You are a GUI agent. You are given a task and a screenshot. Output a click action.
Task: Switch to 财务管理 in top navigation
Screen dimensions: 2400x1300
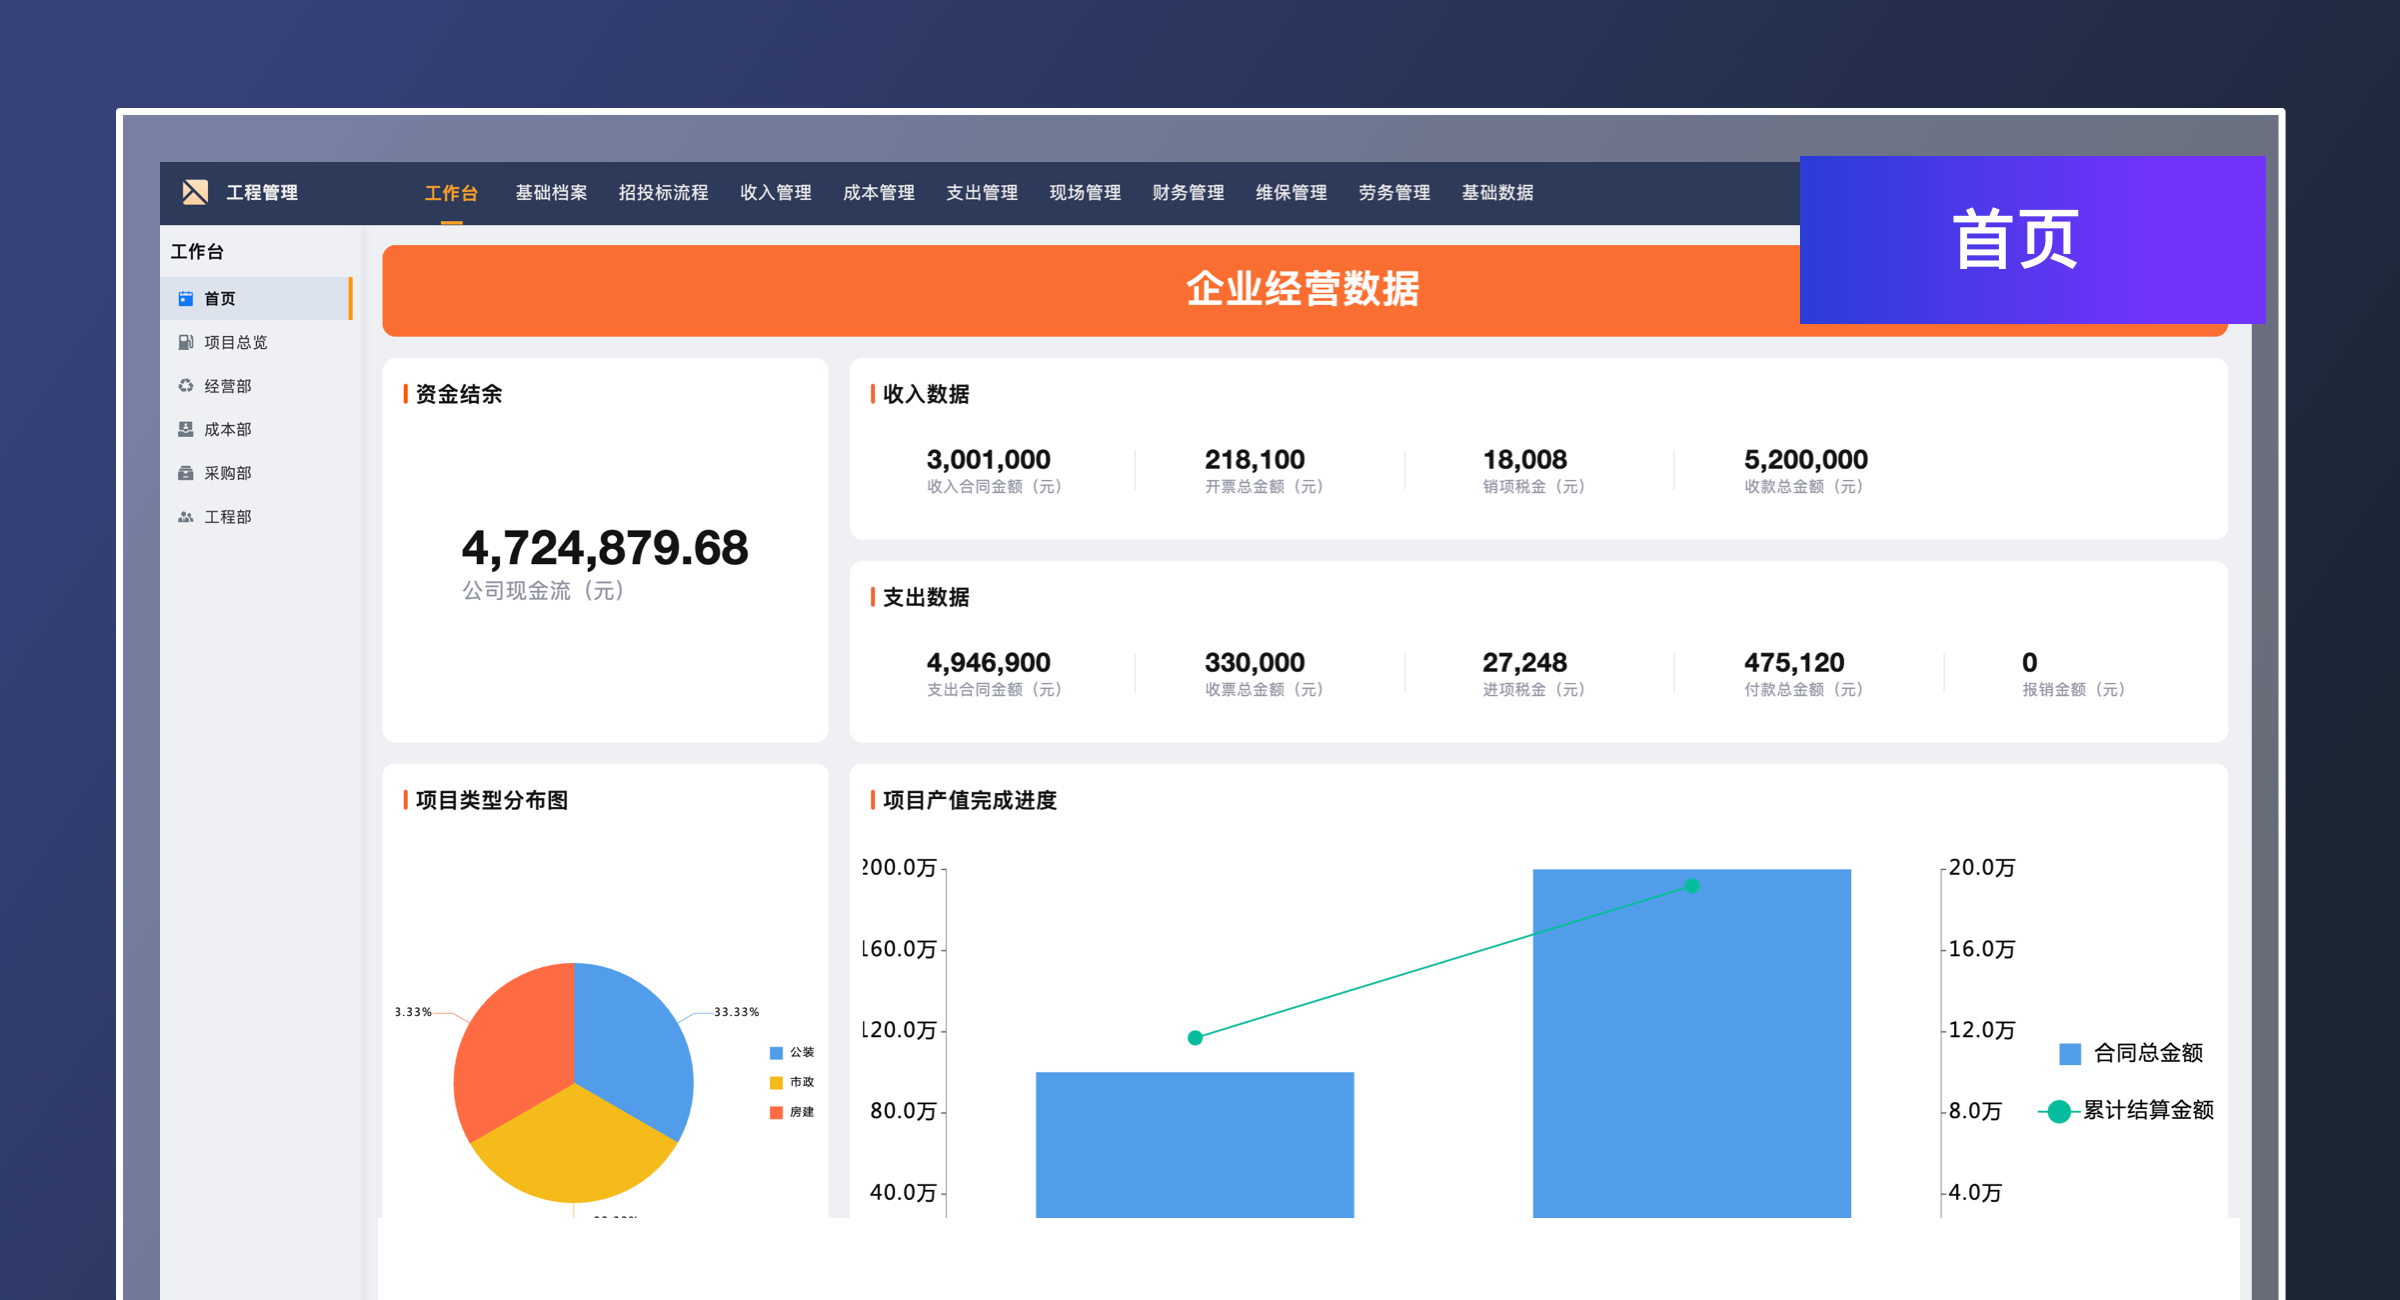coord(1188,192)
